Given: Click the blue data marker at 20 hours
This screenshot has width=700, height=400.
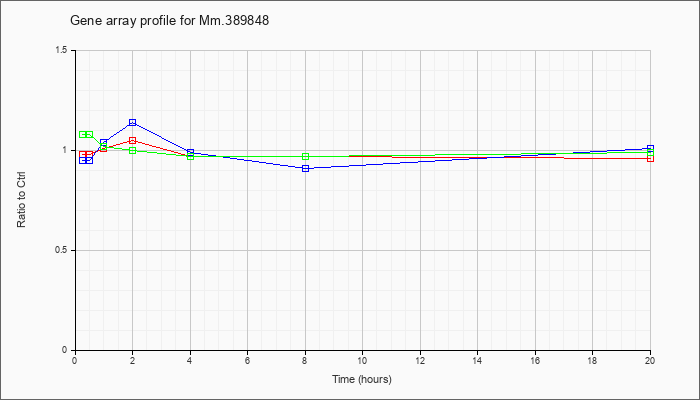Looking at the screenshot, I should pyautogui.click(x=650, y=149).
